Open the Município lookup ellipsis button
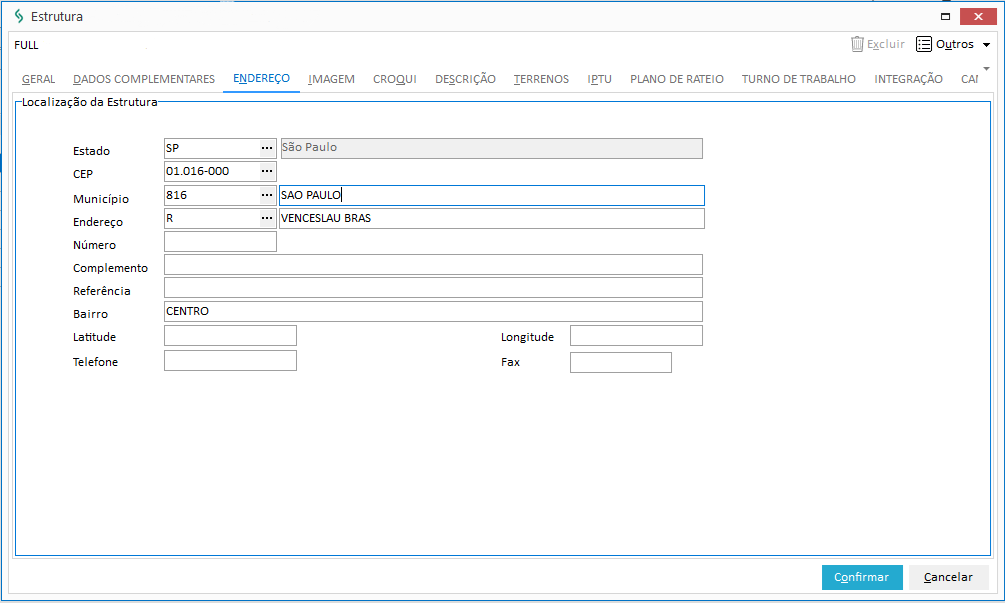 pos(267,195)
